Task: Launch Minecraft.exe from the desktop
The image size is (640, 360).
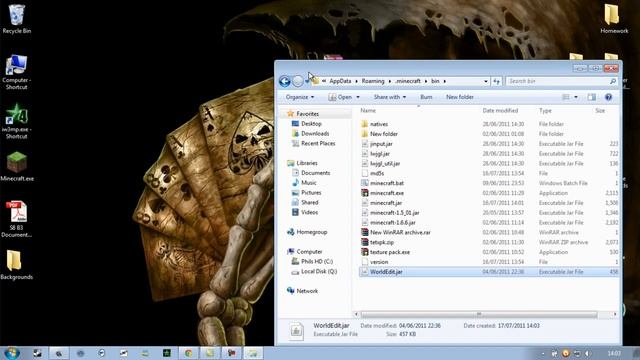Action: point(17,166)
